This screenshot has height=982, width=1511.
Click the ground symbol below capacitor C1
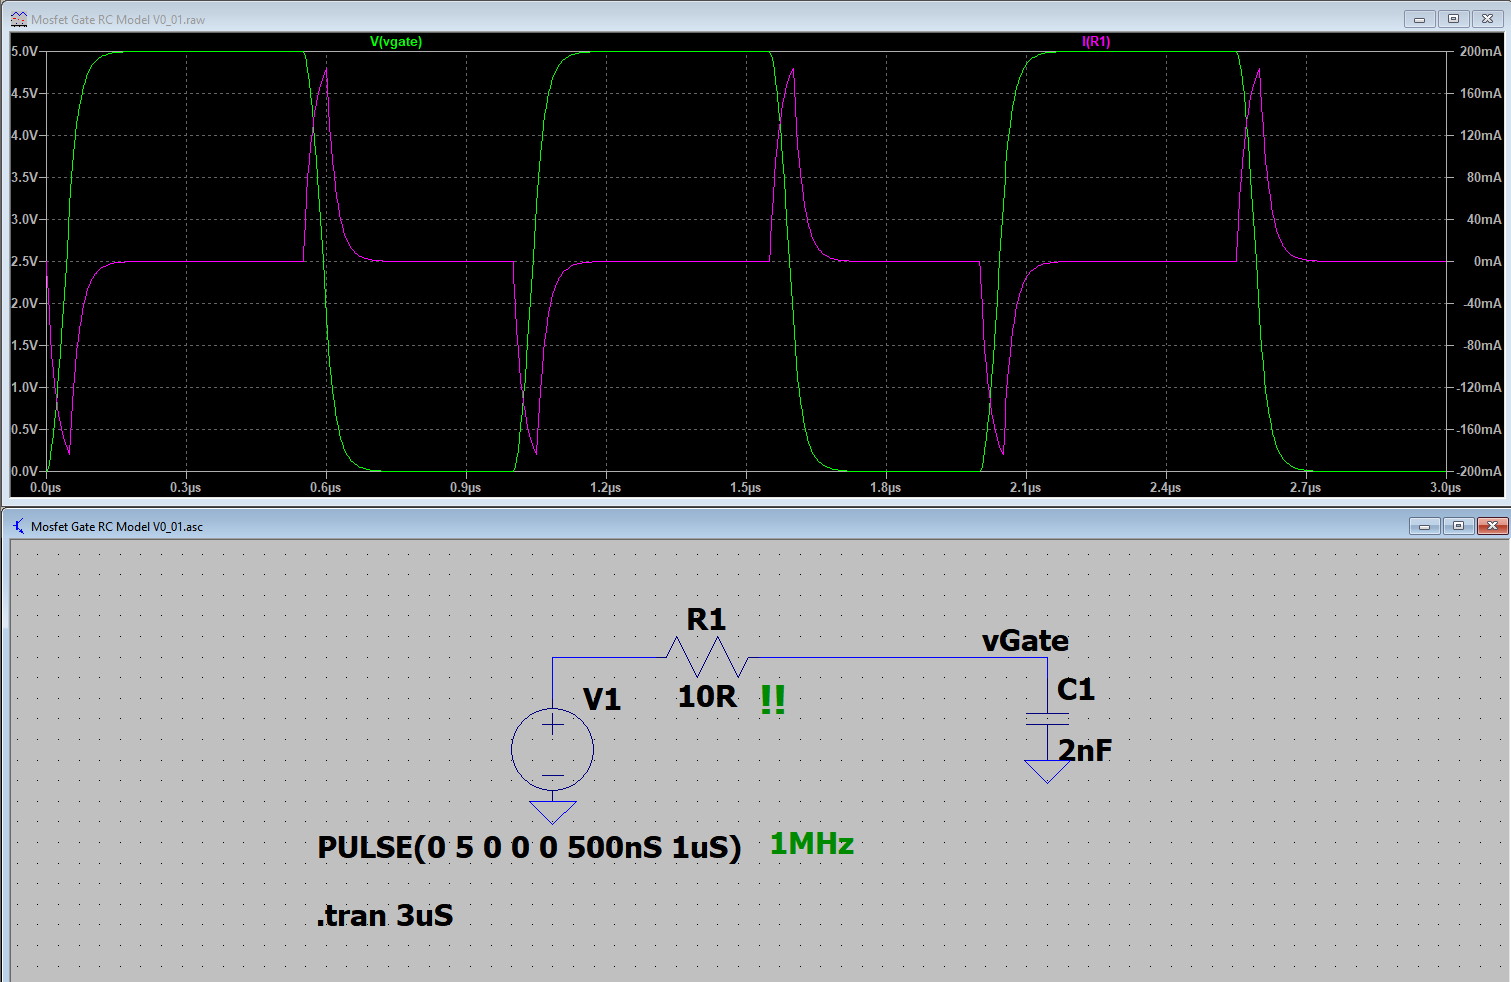(1047, 771)
